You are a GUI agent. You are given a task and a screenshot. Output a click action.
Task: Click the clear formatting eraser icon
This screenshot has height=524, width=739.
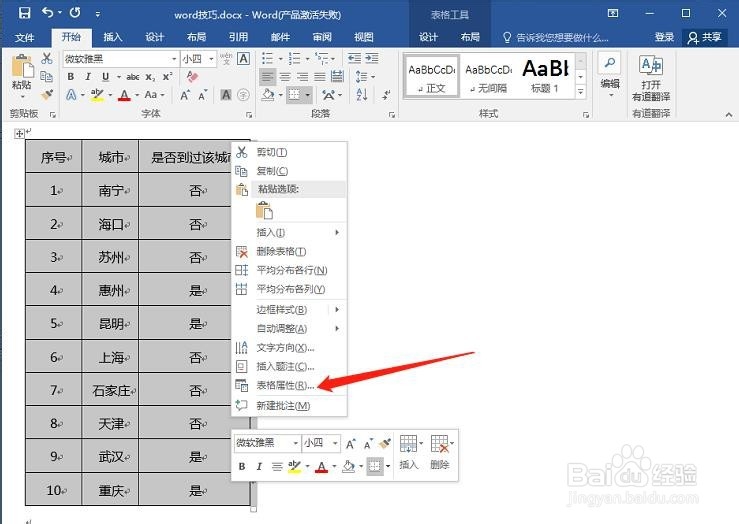(192, 76)
